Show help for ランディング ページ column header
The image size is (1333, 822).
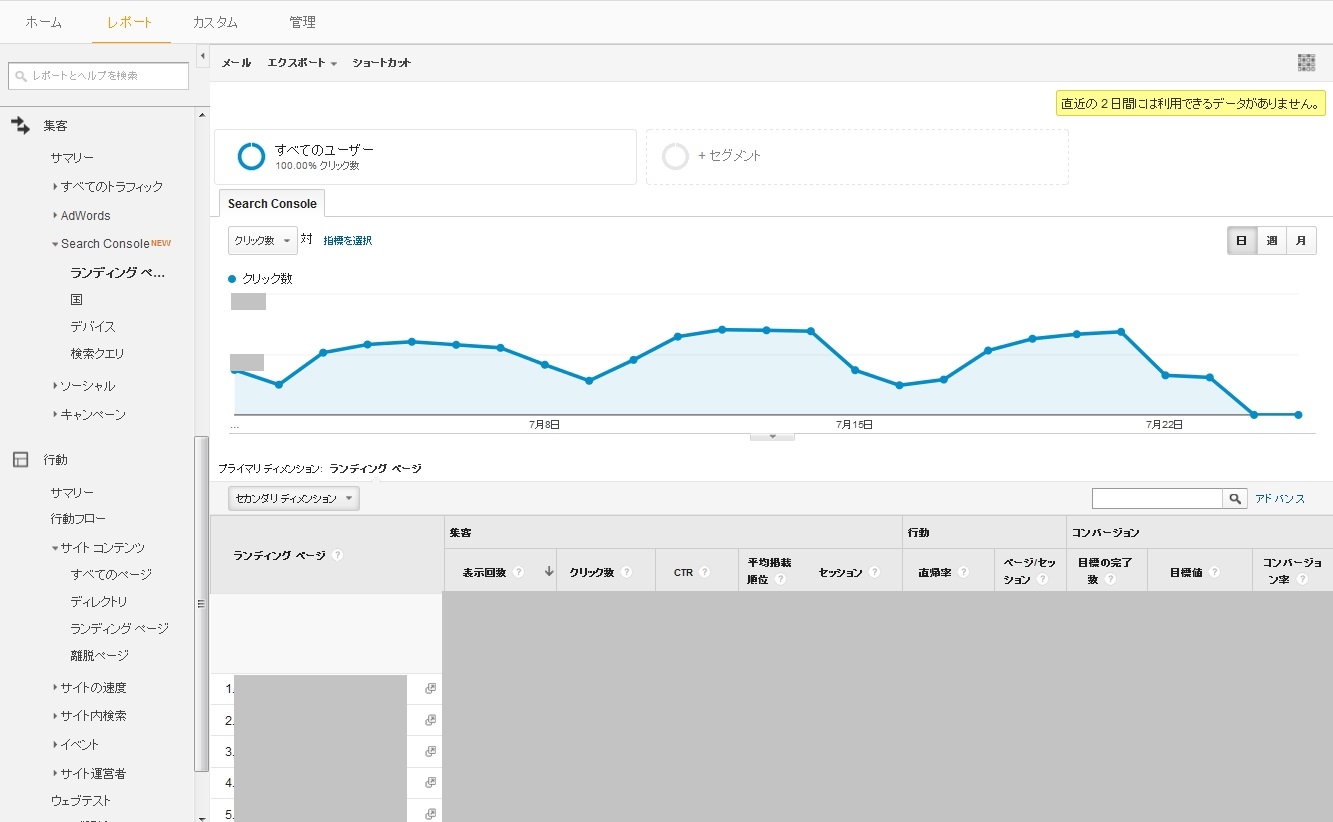337,555
